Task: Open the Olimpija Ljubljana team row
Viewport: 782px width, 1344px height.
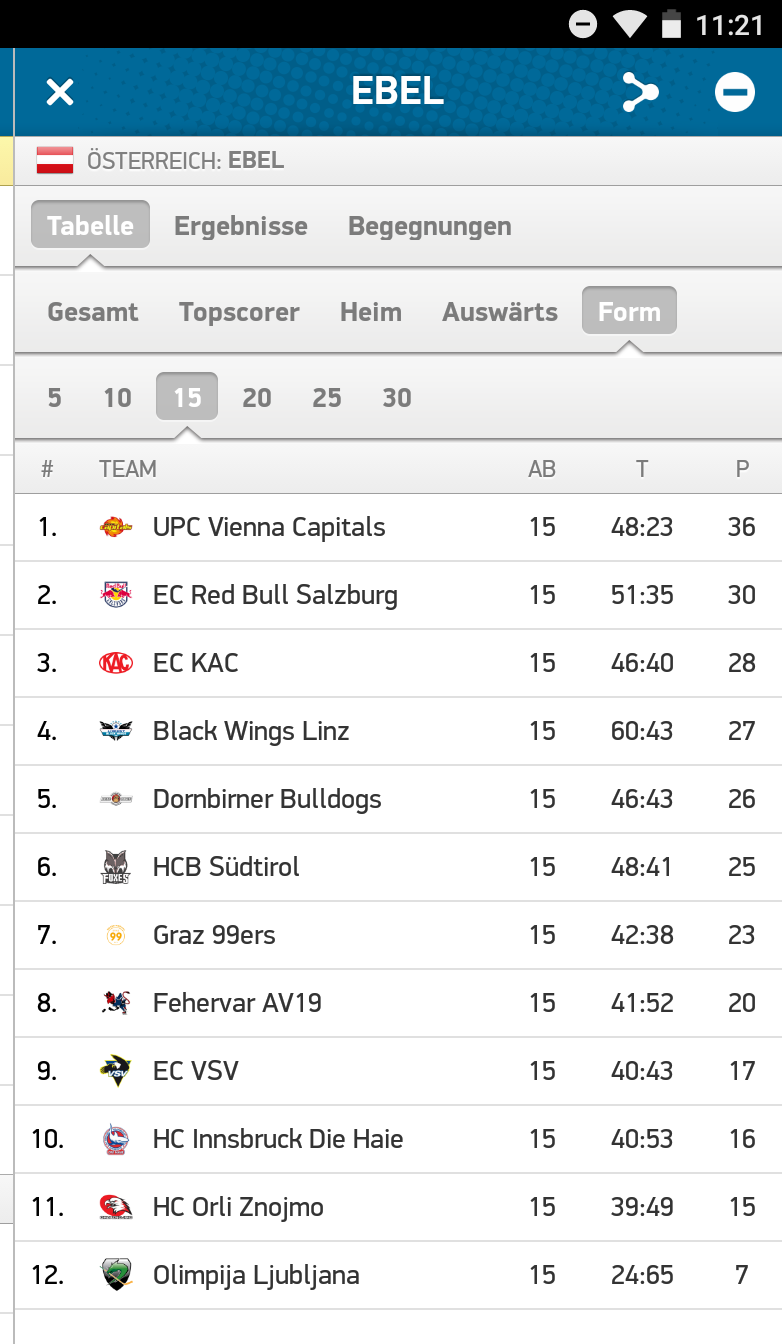Action: click(256, 1275)
